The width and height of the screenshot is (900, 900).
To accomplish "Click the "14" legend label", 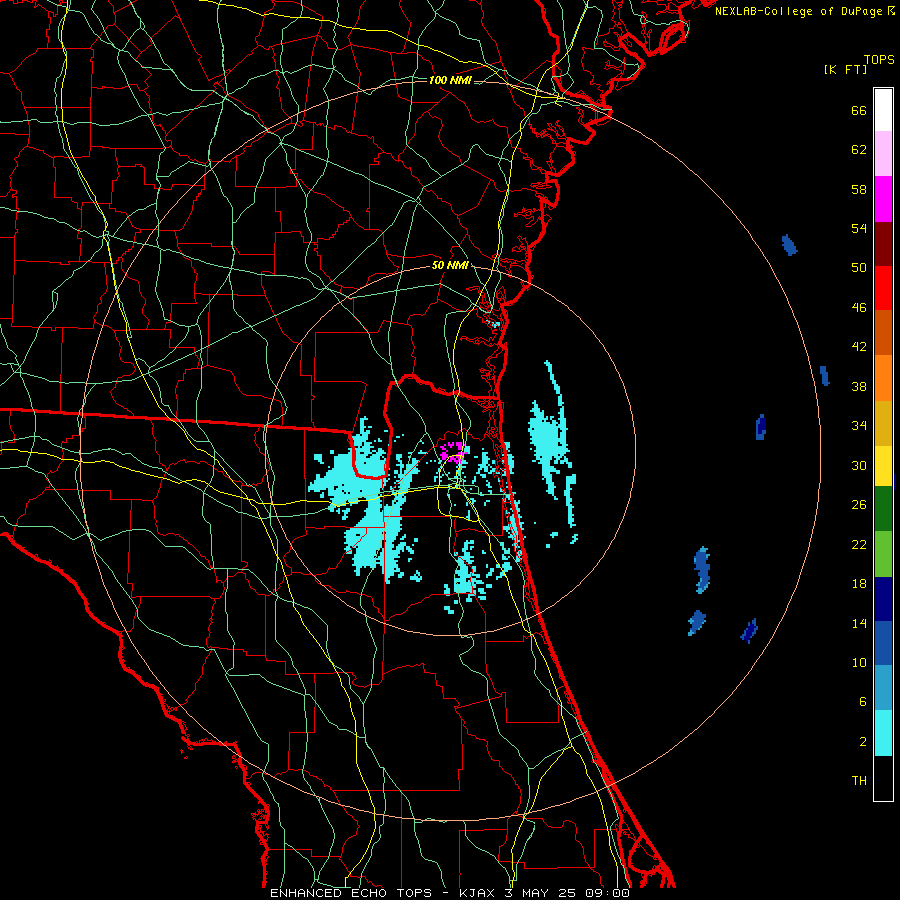I will click(859, 623).
